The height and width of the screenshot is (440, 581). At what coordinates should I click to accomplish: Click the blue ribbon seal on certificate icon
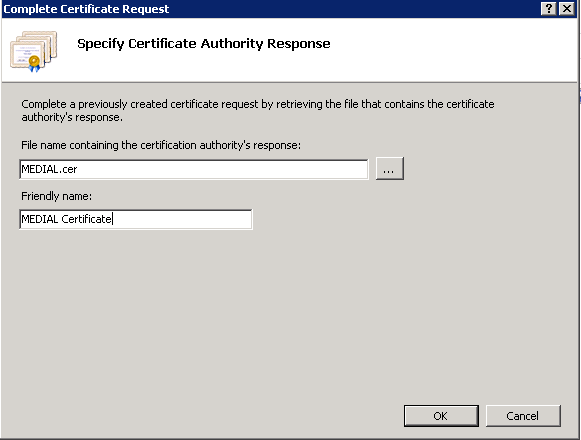[x=34, y=63]
